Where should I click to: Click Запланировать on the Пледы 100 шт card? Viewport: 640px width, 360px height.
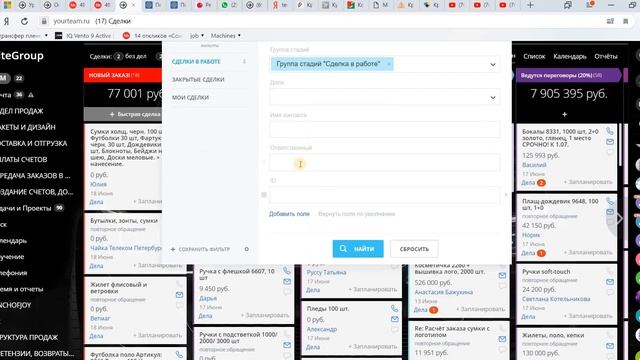373,347
